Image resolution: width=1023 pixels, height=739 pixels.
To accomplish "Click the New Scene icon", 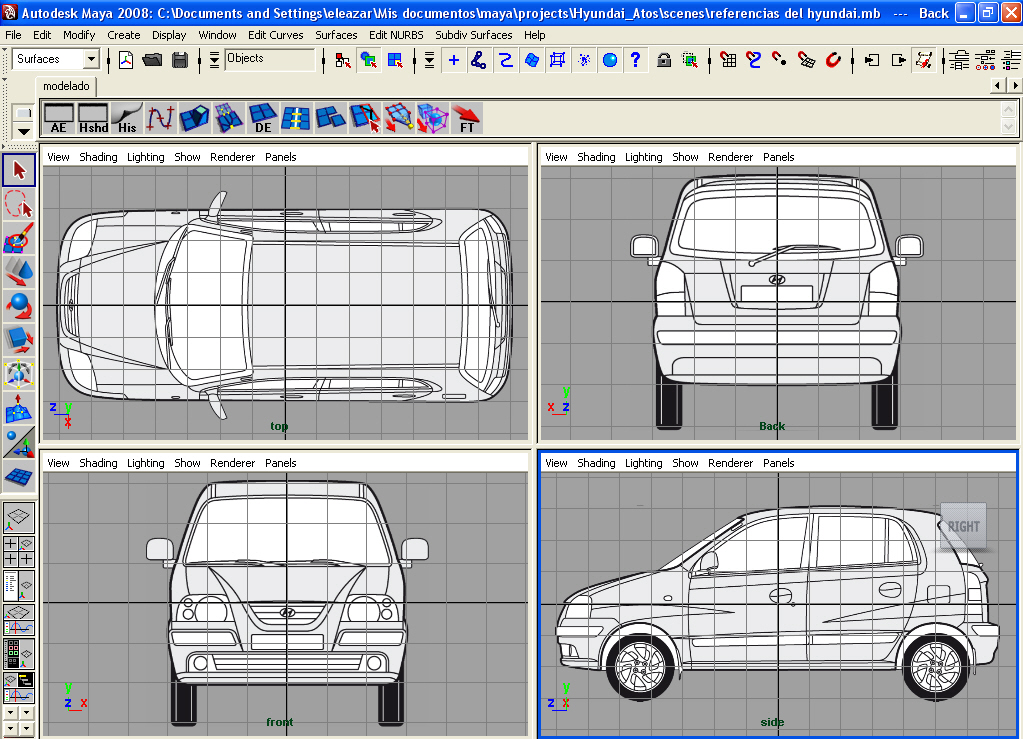I will pyautogui.click(x=126, y=60).
